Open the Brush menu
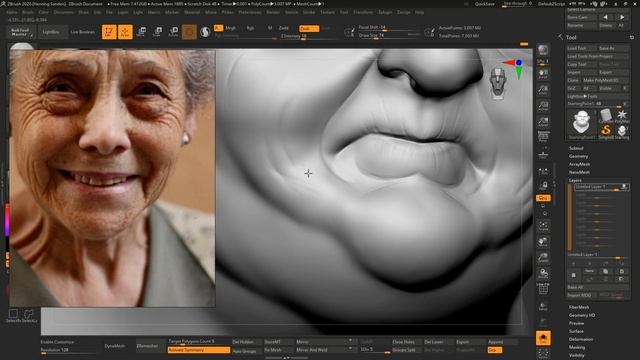This screenshot has height=360, width=640. coord(28,12)
